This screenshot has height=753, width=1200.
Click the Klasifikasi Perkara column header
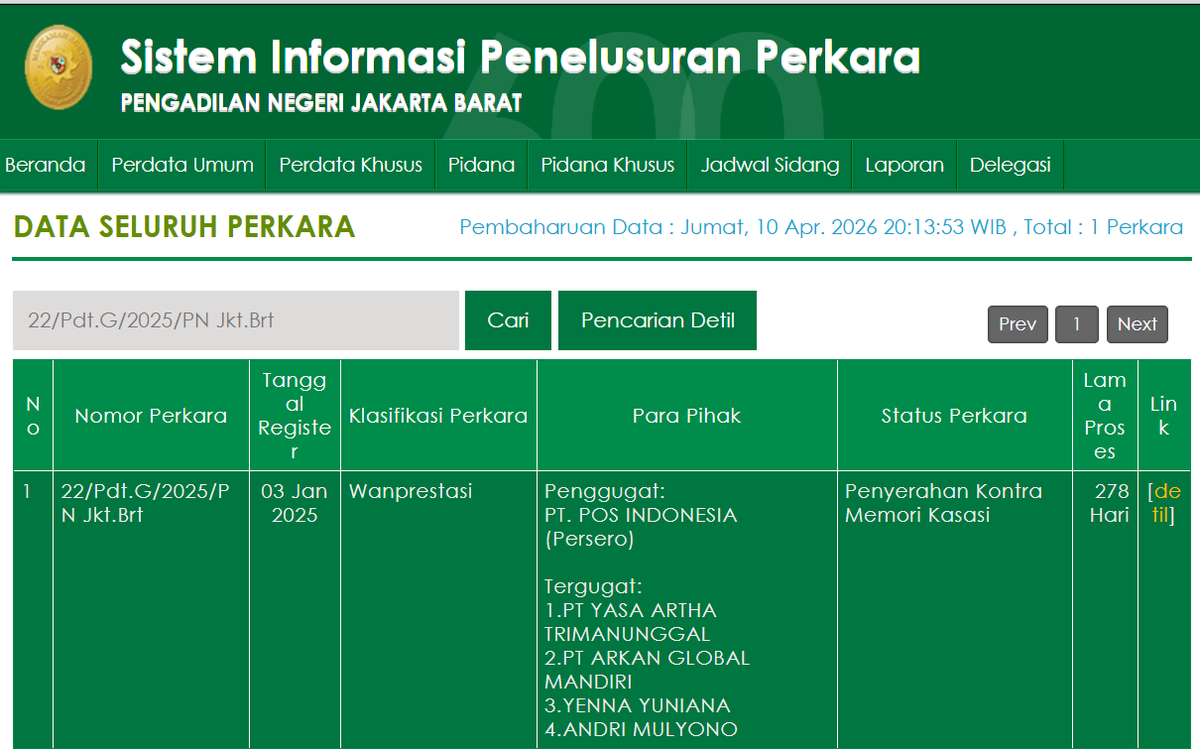click(438, 416)
